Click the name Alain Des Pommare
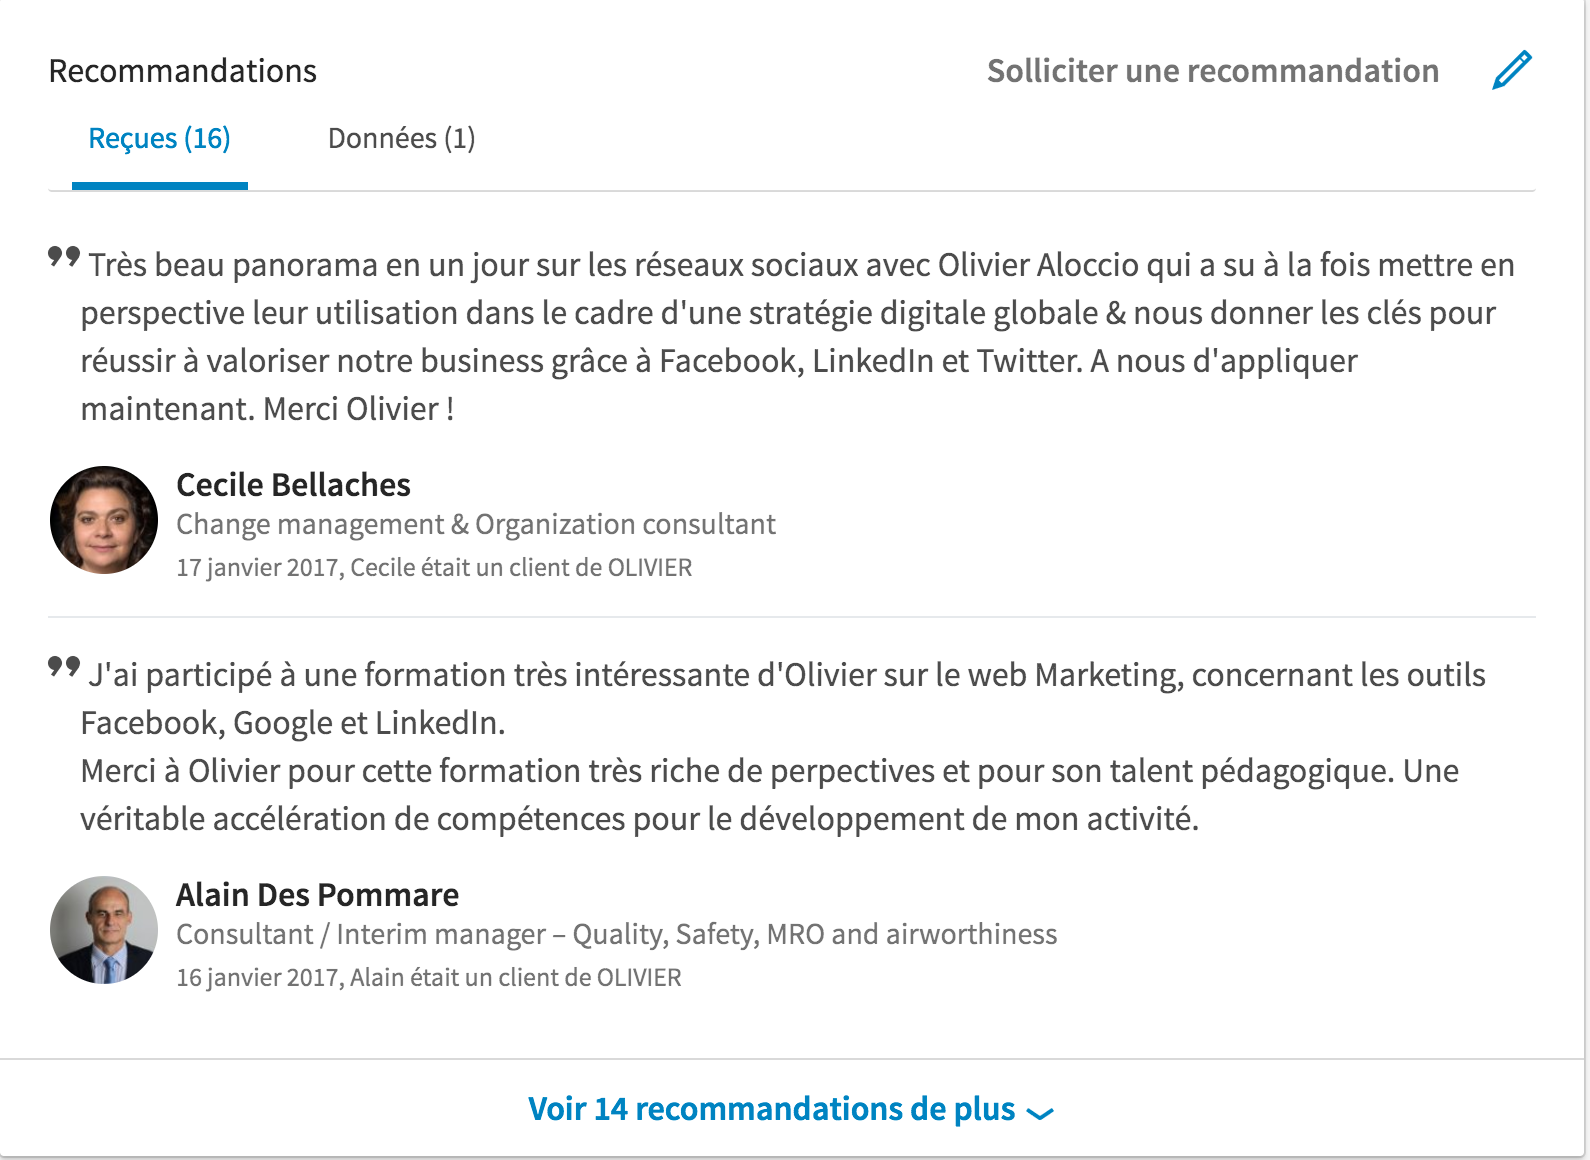Image resolution: width=1590 pixels, height=1160 pixels. (318, 895)
